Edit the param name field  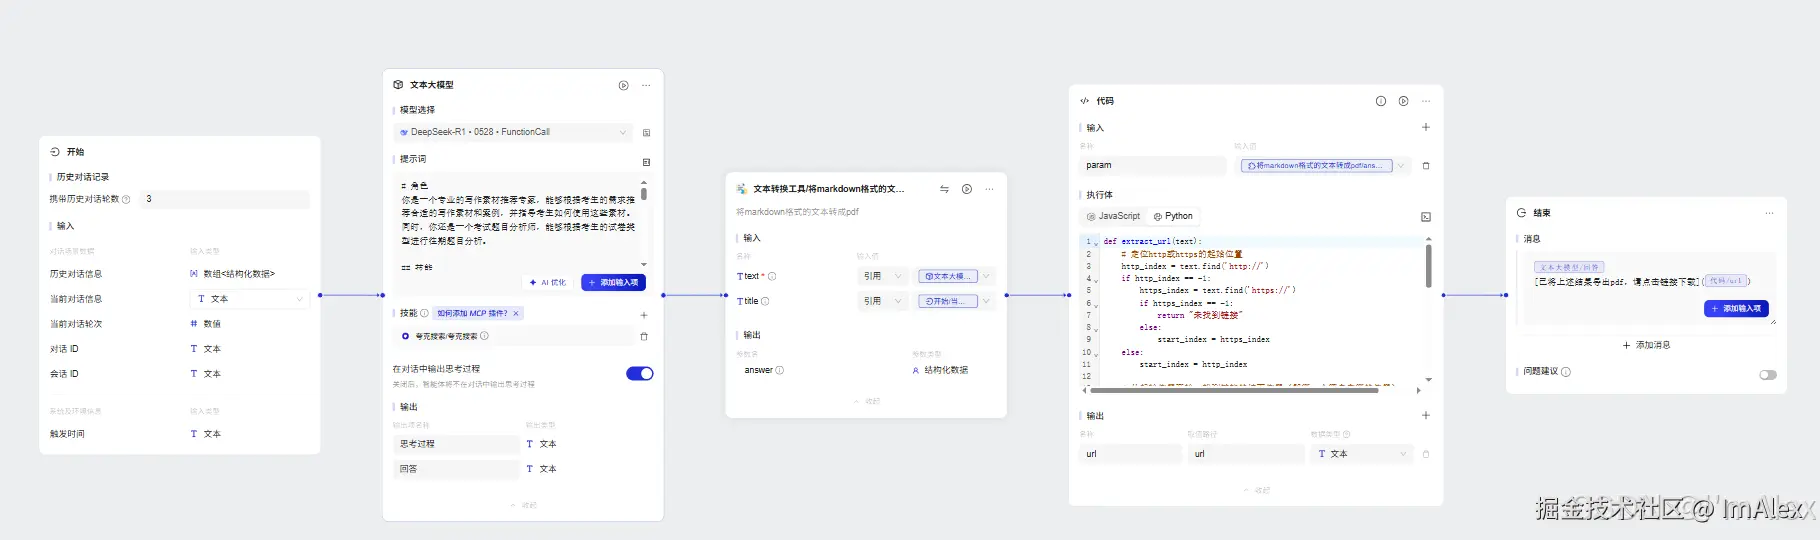point(1153,166)
